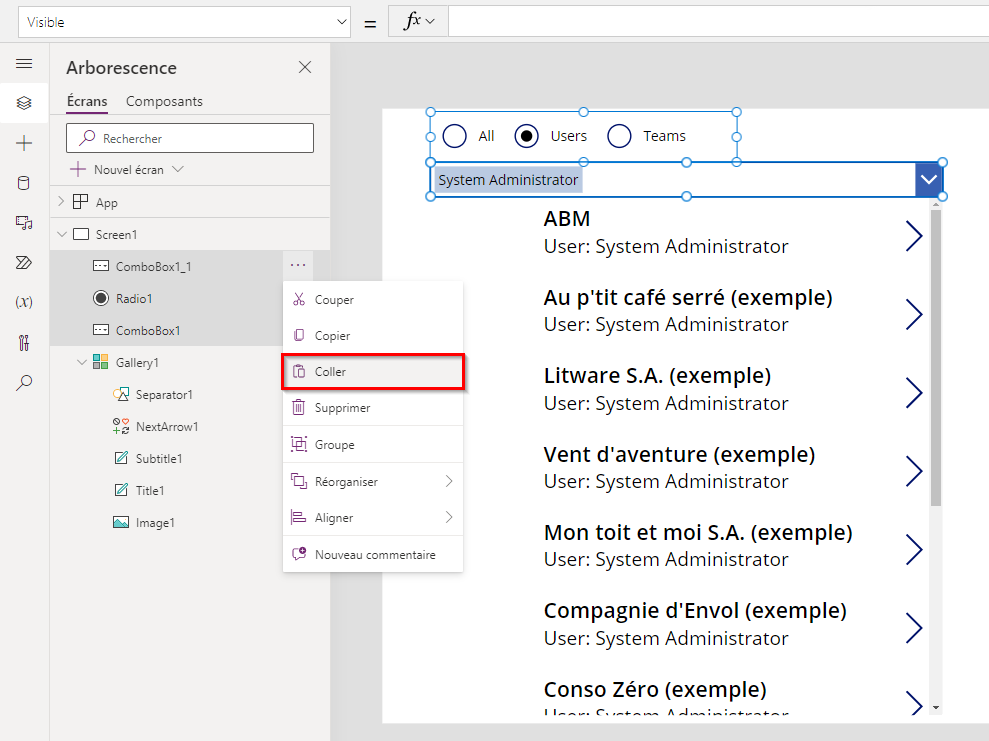Viewport: 989px width, 741px height.
Task: Open the Variables (x) icon in sidebar
Action: 24,302
